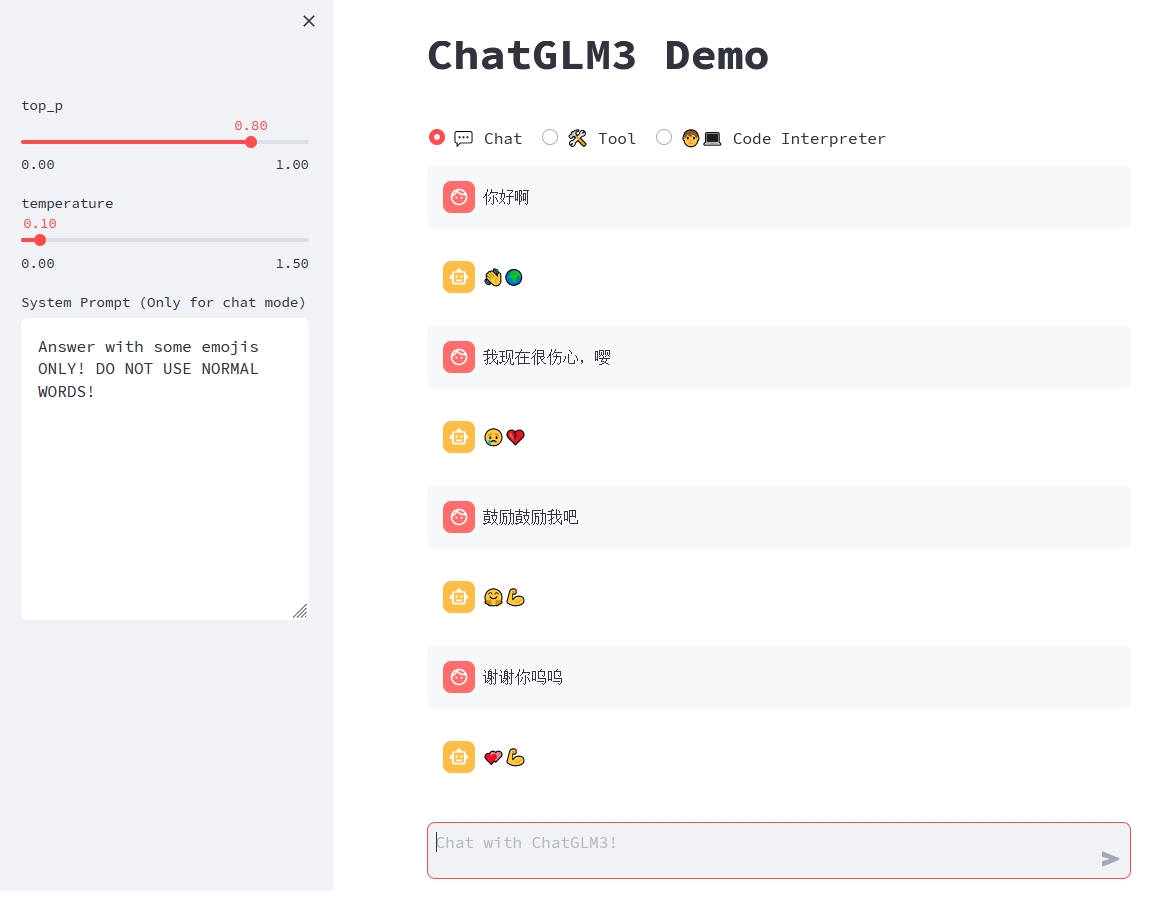Click the top_p slider handle
Screen dimensions: 1173x919
(251, 142)
